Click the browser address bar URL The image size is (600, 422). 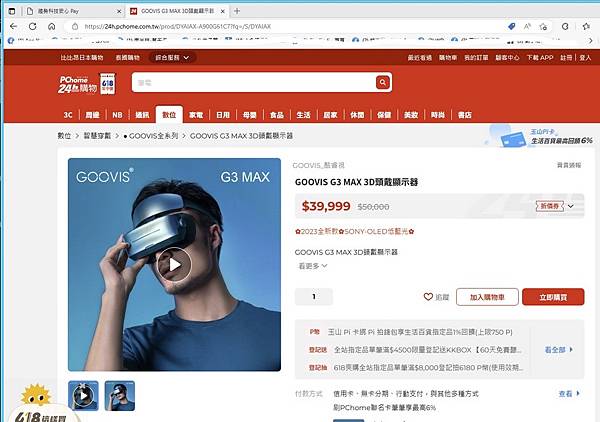click(x=178, y=26)
